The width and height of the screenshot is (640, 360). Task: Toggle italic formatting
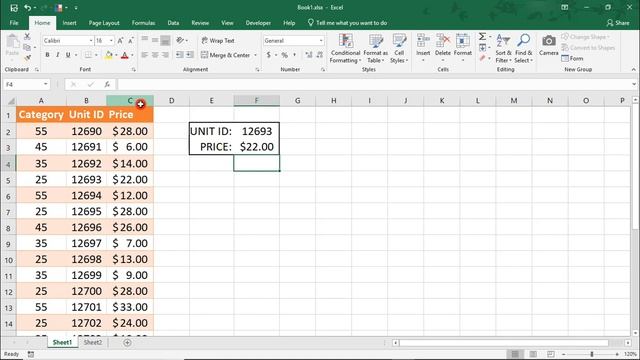click(58, 55)
